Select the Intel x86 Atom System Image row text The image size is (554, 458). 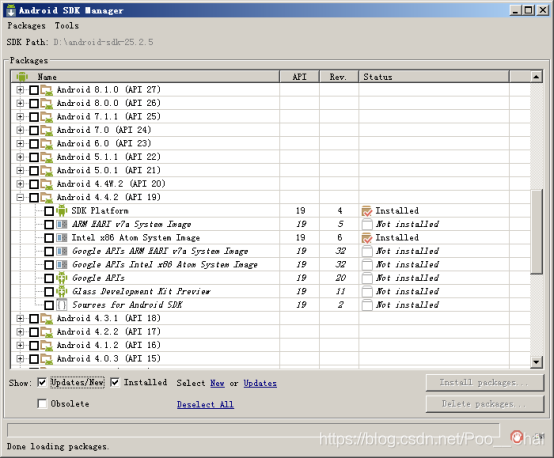tap(136, 238)
